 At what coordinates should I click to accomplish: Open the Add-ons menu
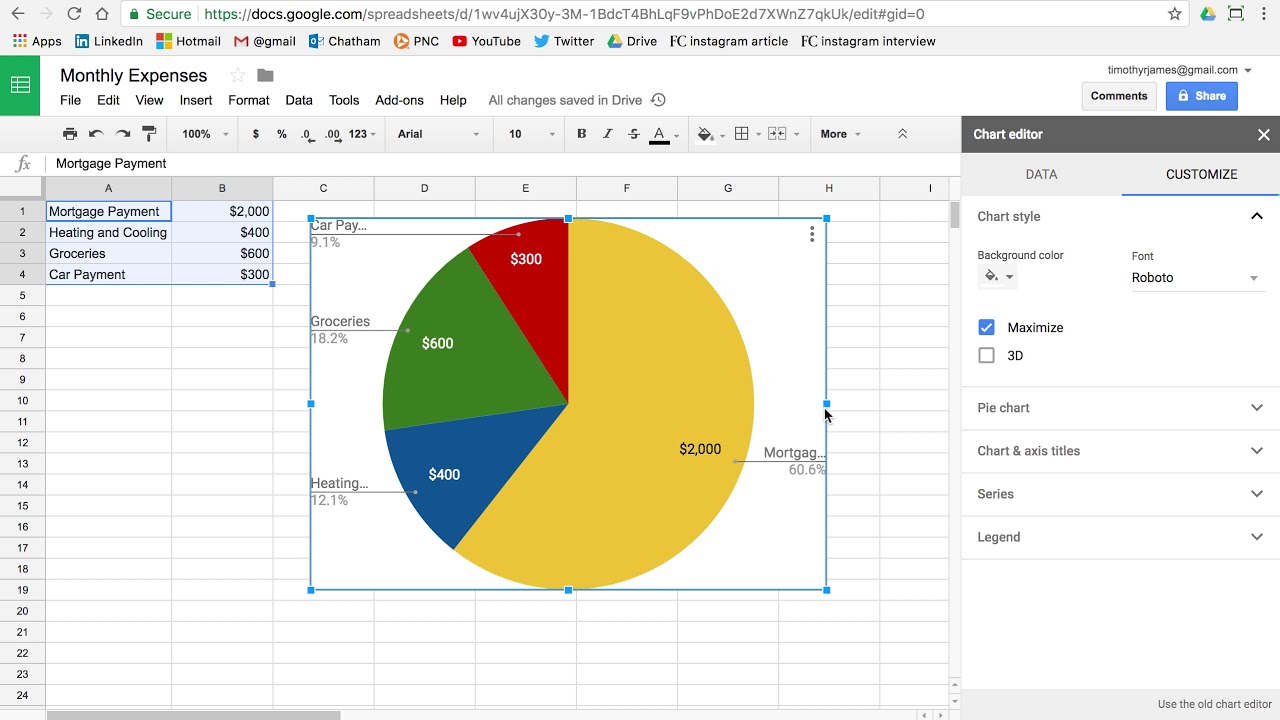(400, 100)
